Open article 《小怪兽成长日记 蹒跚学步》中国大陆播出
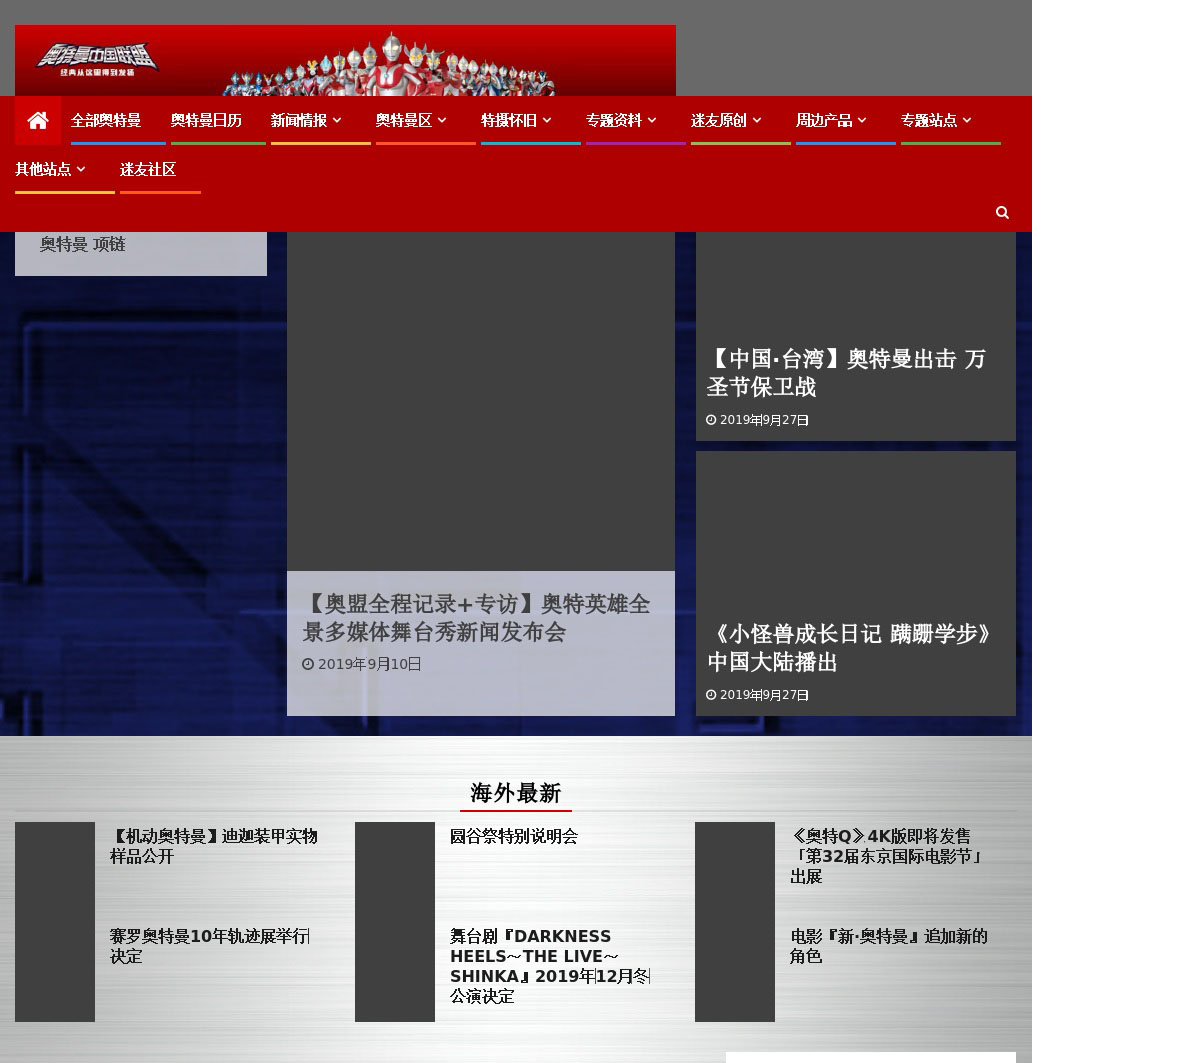1200x1063 pixels. [851, 648]
